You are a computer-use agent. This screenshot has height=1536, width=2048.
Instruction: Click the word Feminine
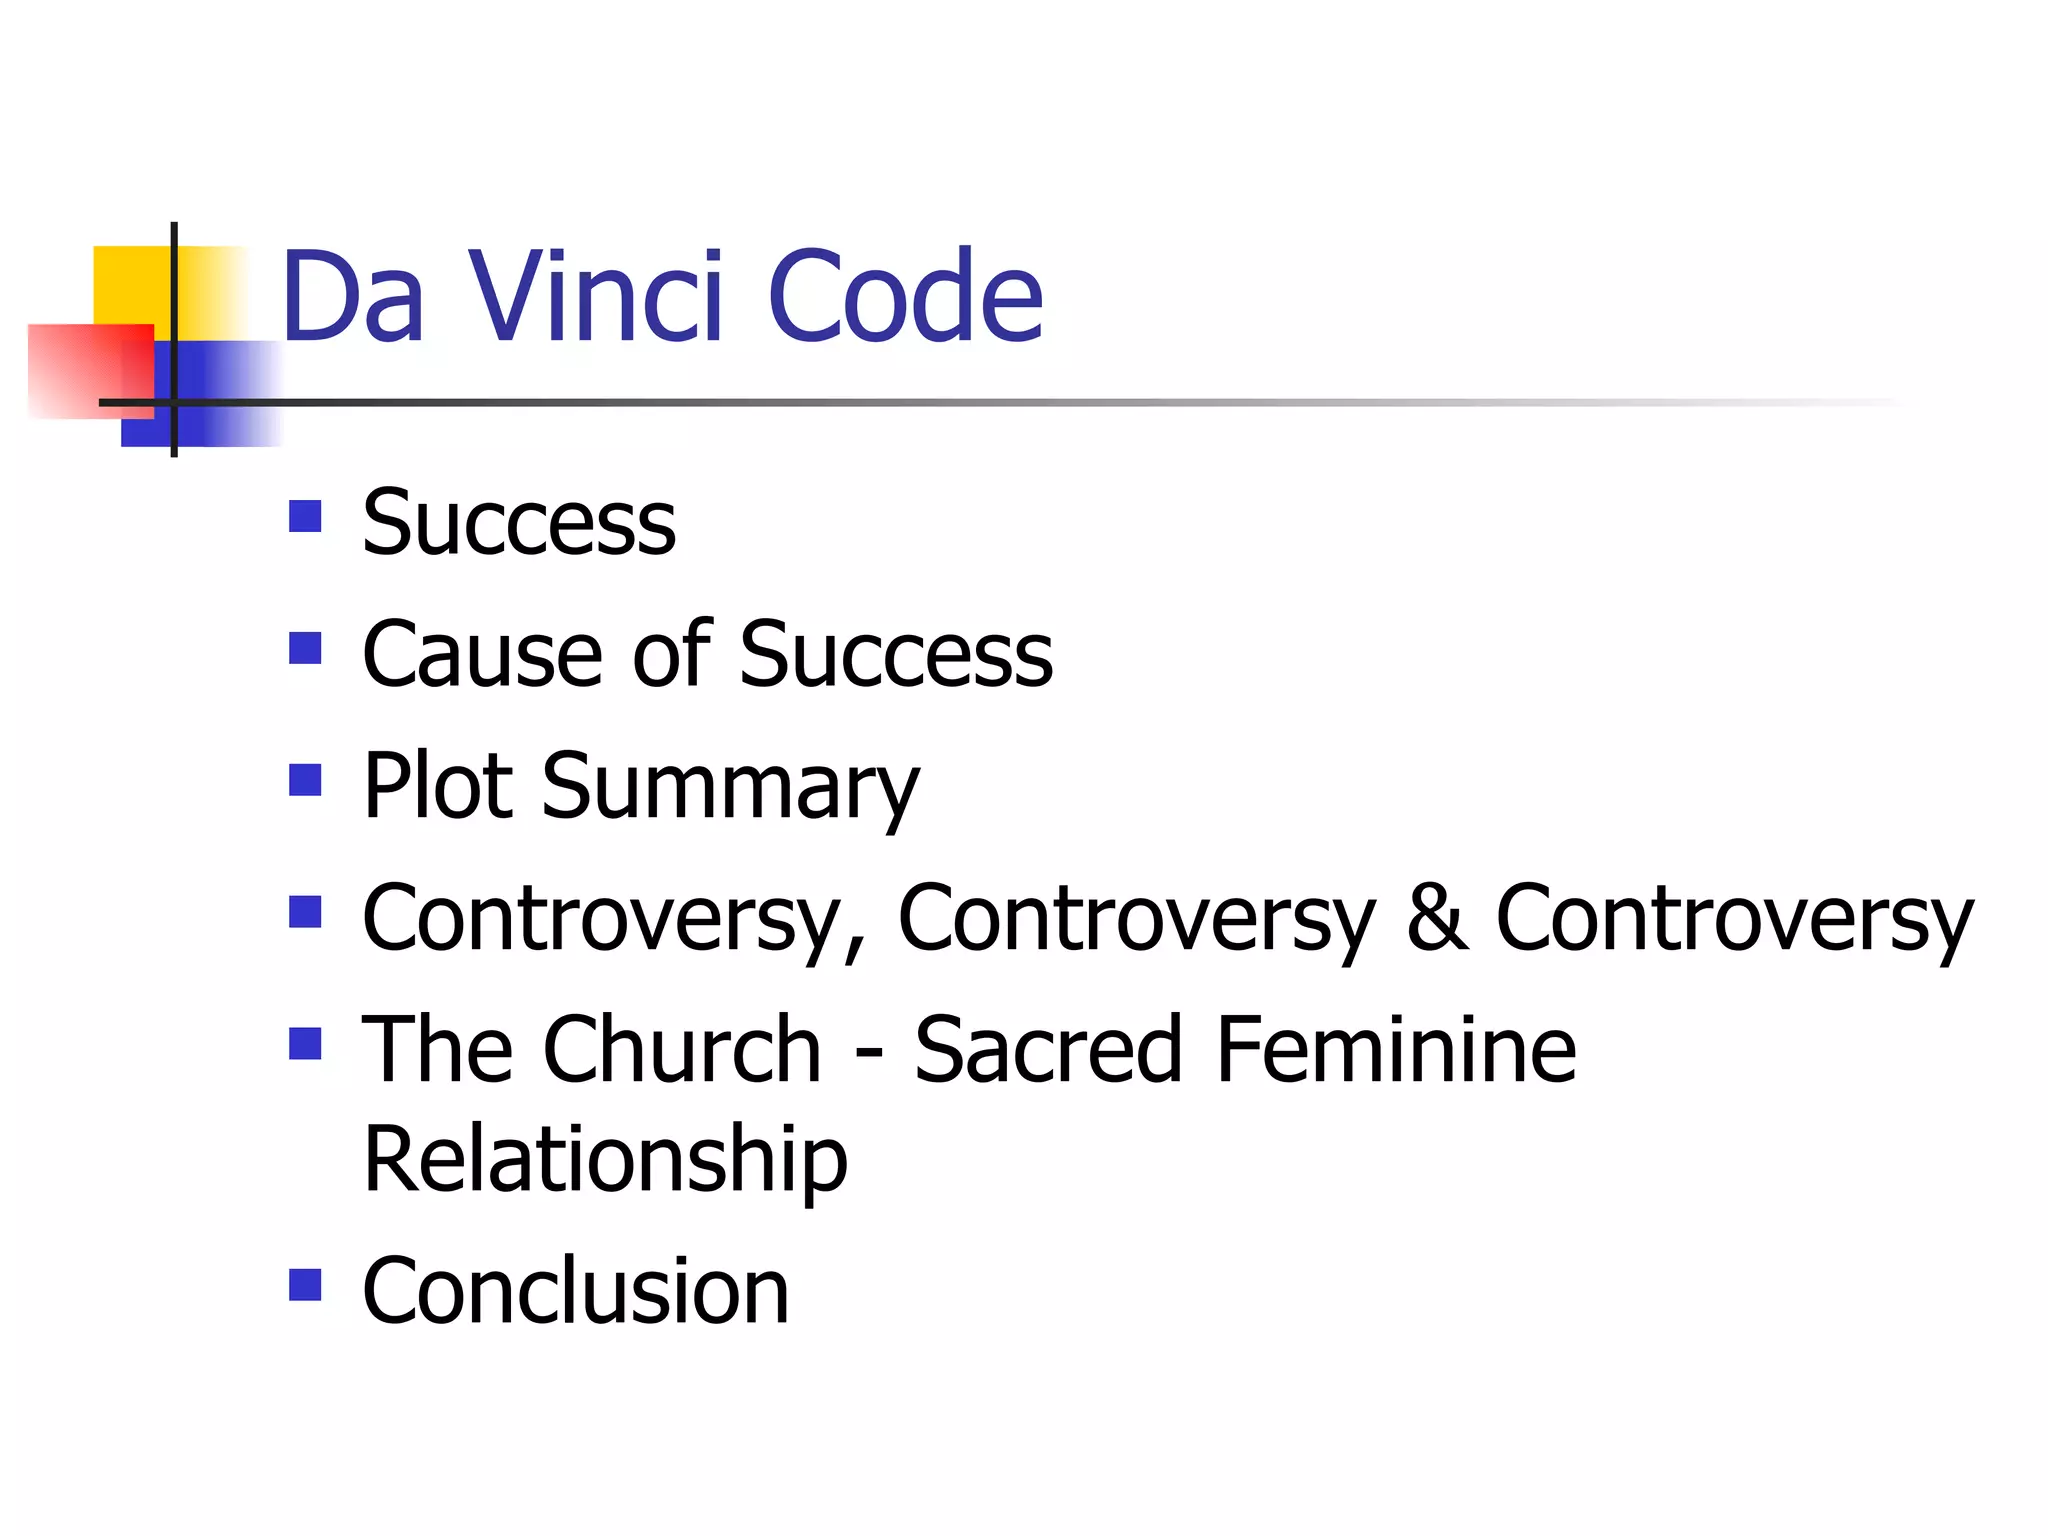(x=1395, y=1049)
